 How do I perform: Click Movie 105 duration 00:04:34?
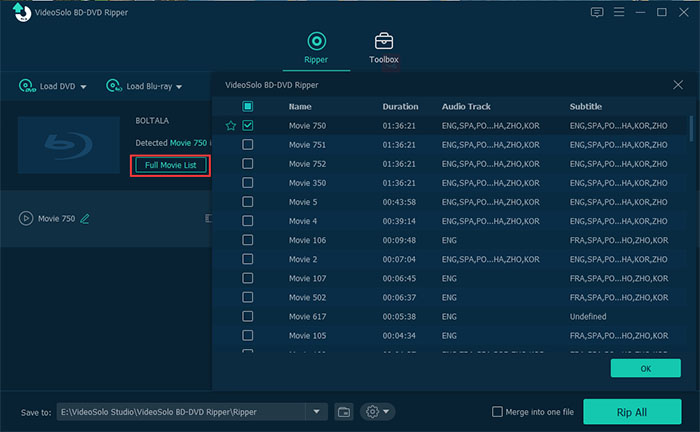point(399,336)
